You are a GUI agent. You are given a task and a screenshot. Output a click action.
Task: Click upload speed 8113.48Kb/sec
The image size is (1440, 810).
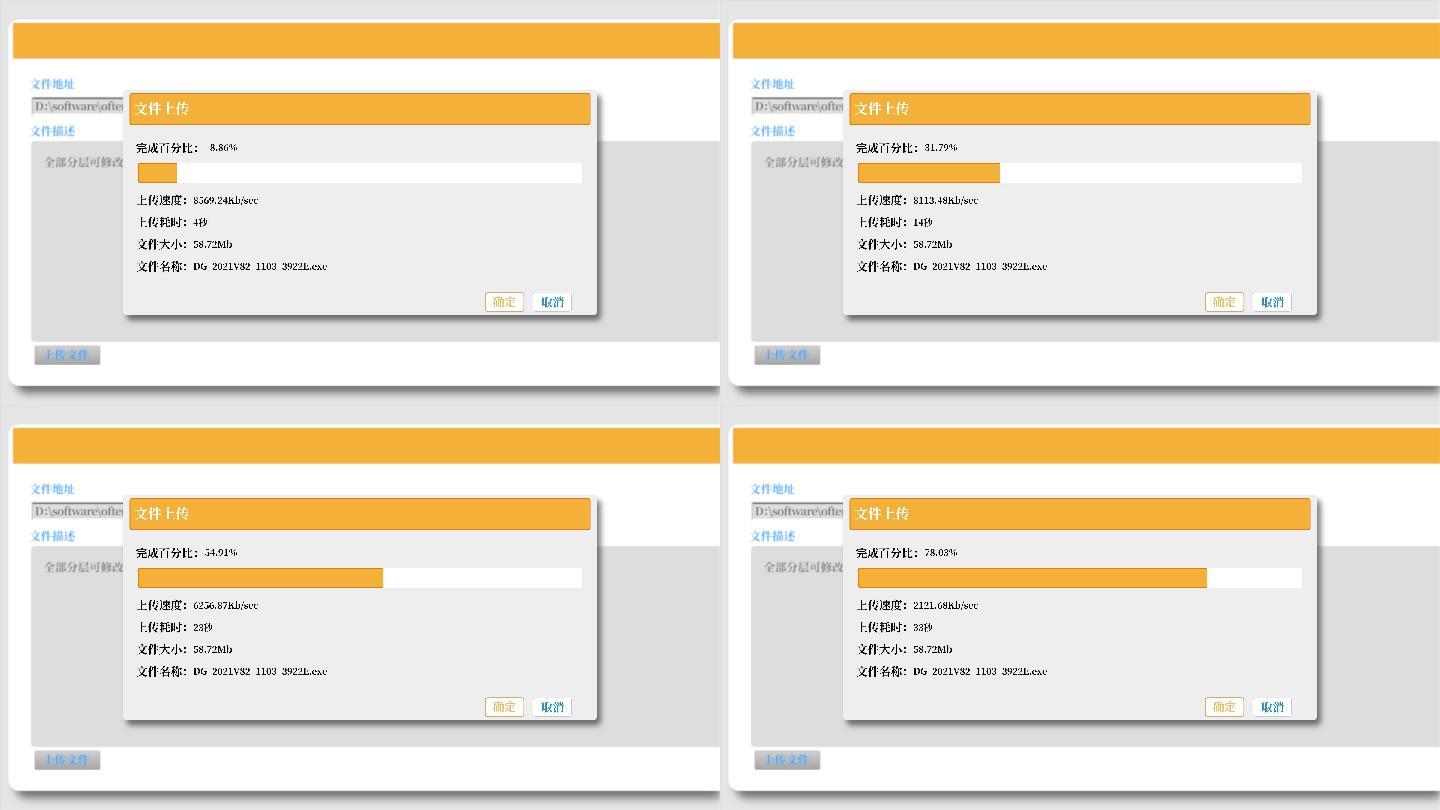coord(945,200)
